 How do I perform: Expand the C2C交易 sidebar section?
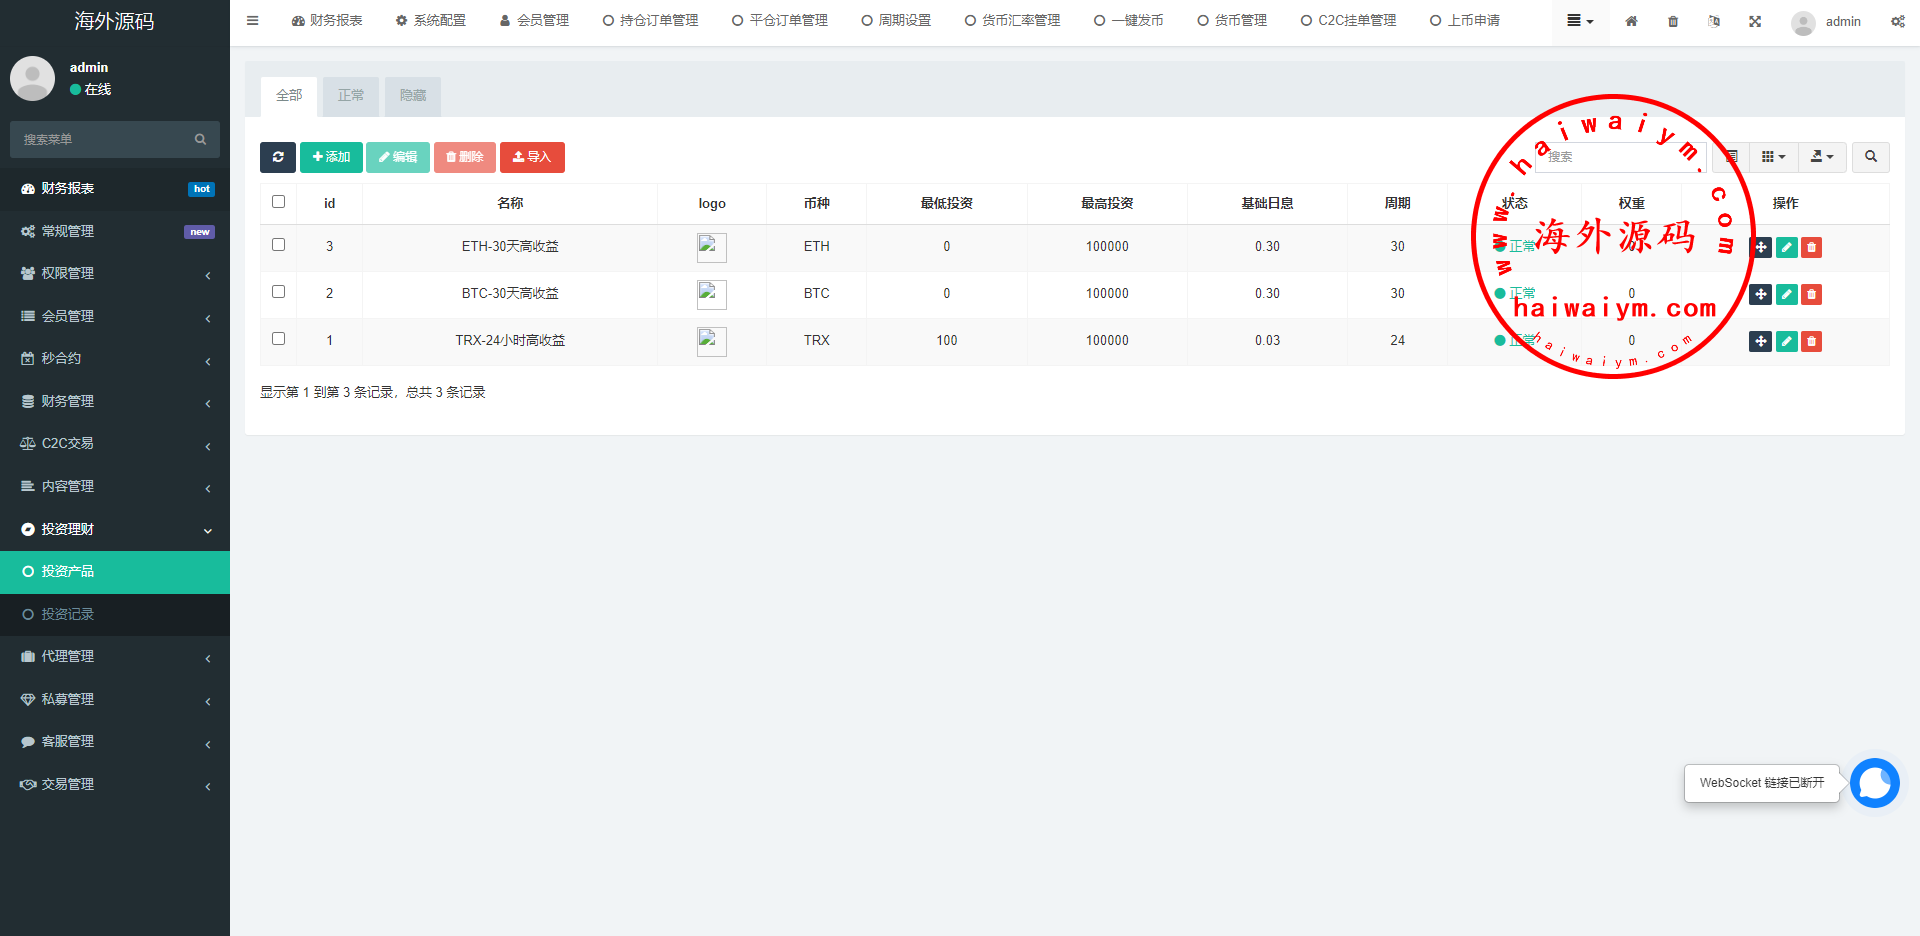point(115,444)
